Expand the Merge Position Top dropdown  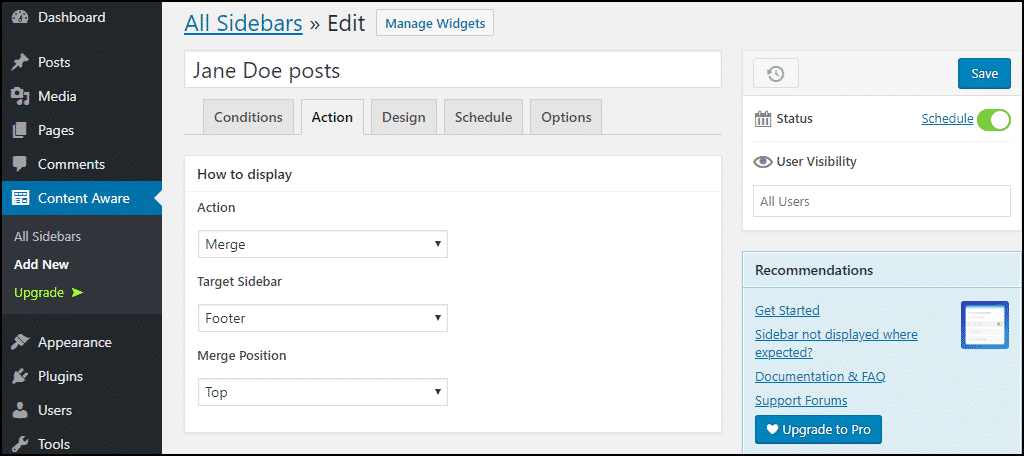322,392
